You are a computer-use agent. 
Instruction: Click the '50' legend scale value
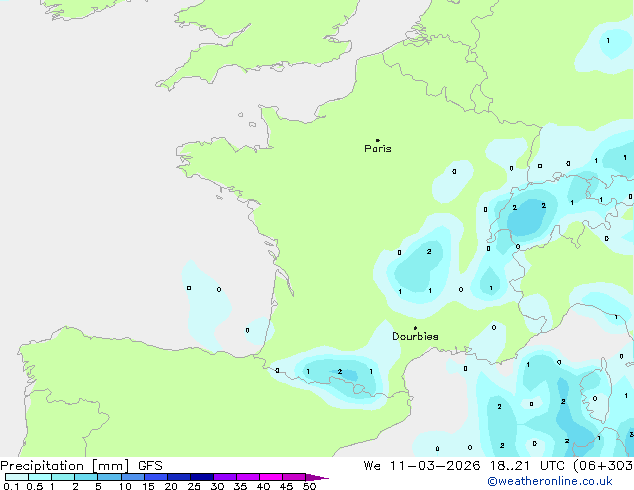309,486
